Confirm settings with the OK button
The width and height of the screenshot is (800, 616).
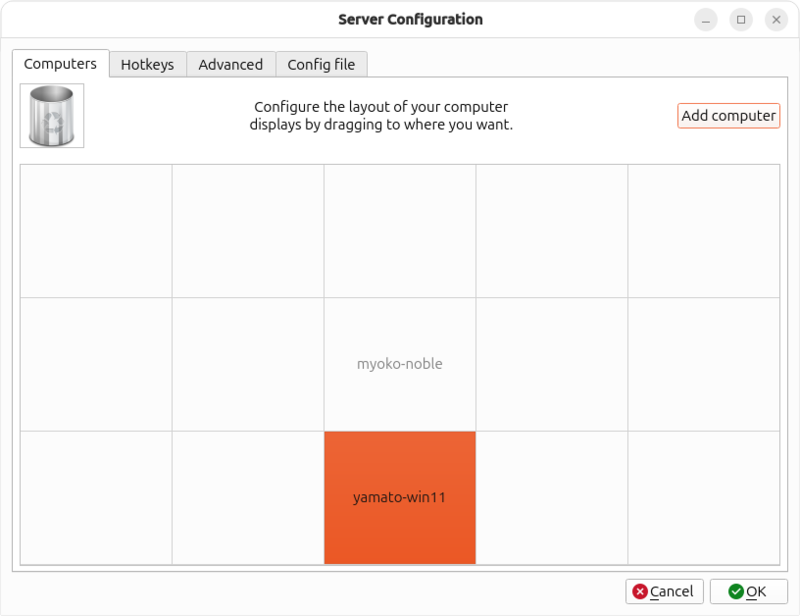(748, 591)
